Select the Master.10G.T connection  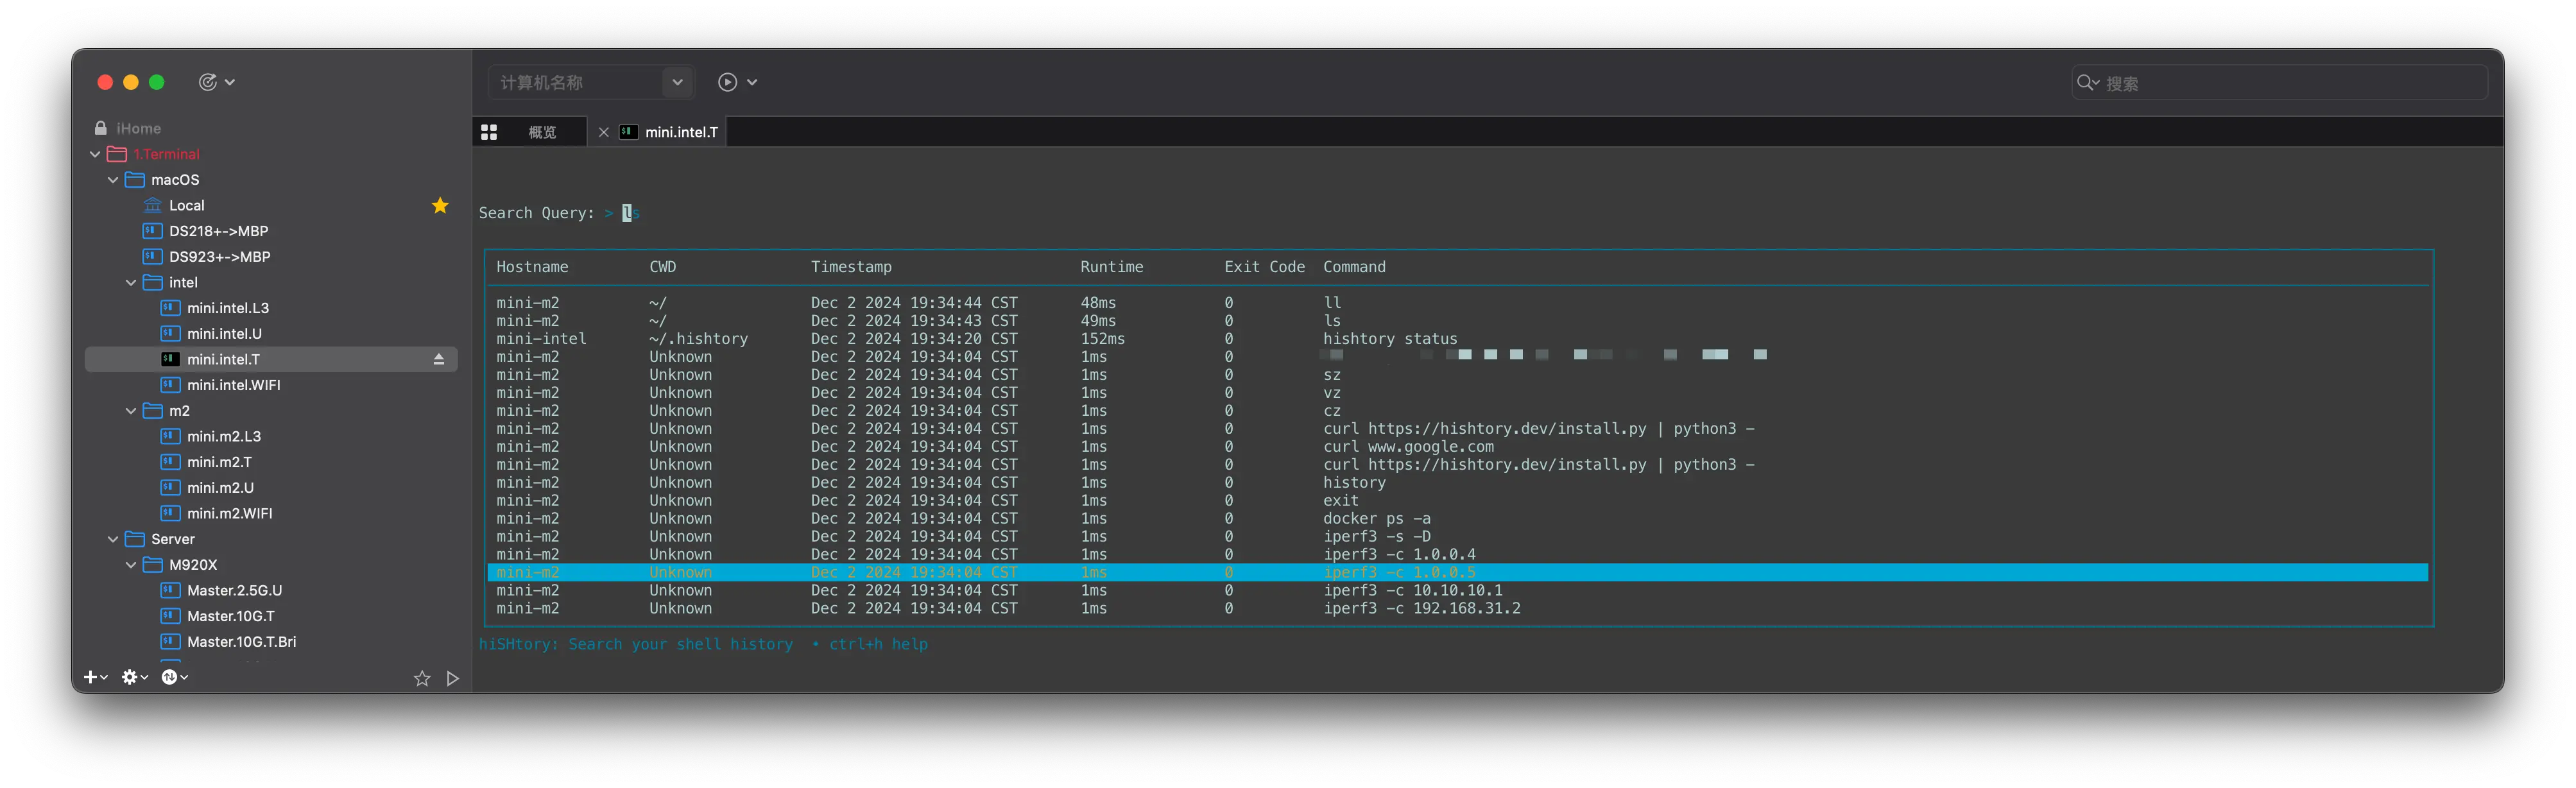[x=230, y=616]
